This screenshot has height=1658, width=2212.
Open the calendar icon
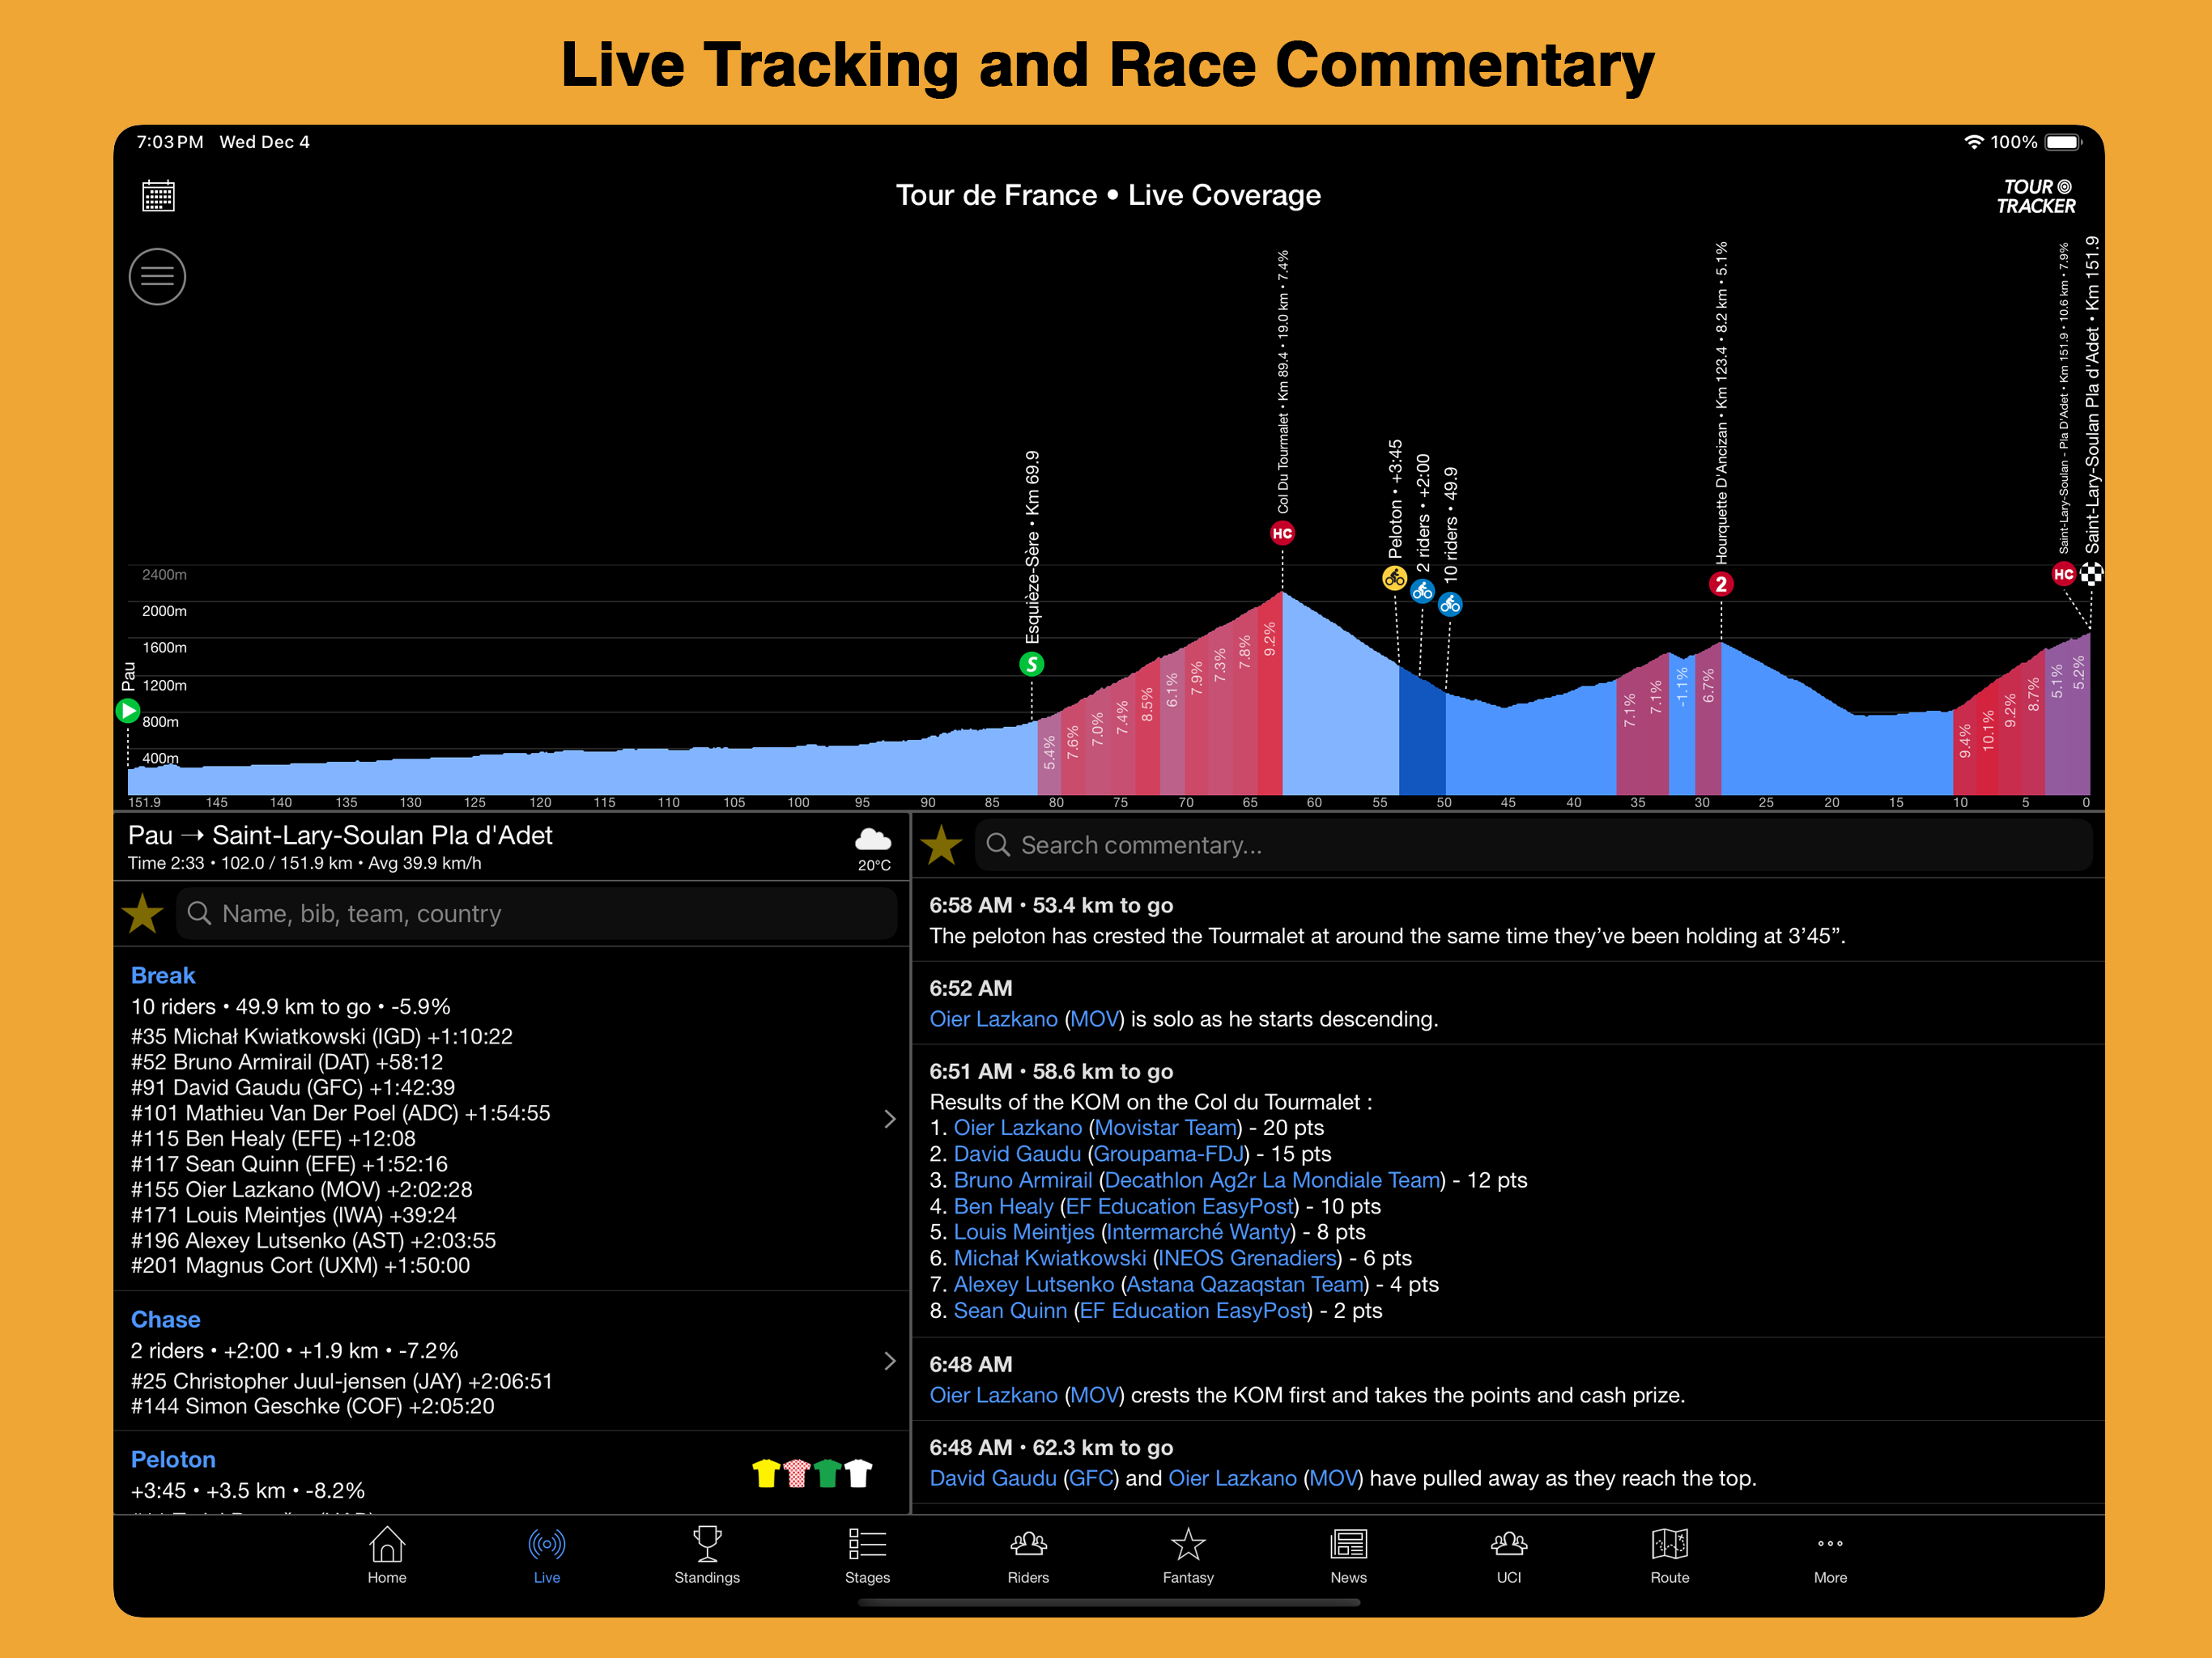pyautogui.click(x=158, y=196)
